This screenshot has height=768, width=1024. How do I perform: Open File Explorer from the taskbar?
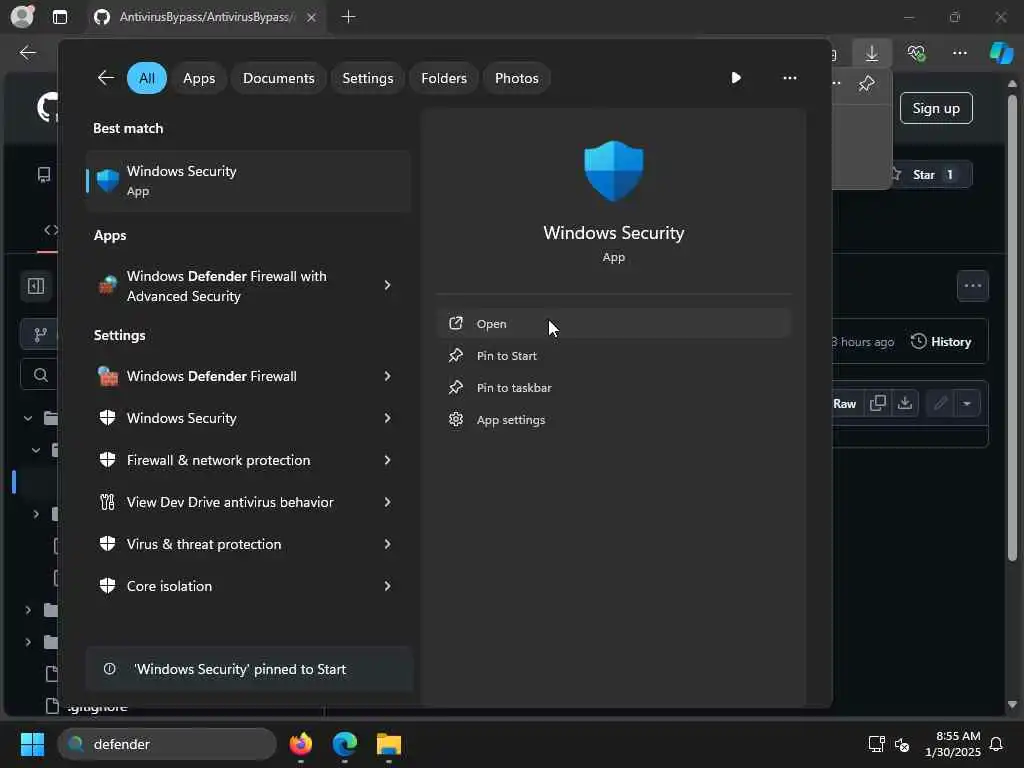click(389, 744)
